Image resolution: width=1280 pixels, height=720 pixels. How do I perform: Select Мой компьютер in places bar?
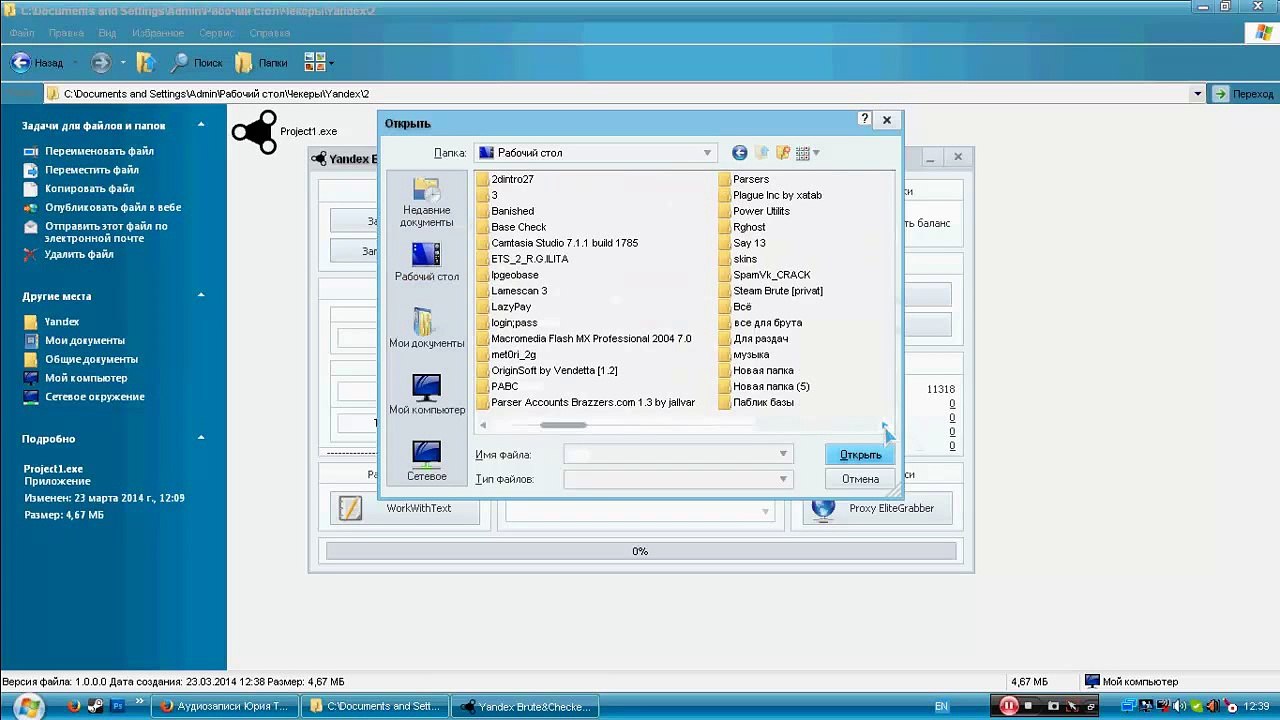click(x=426, y=395)
